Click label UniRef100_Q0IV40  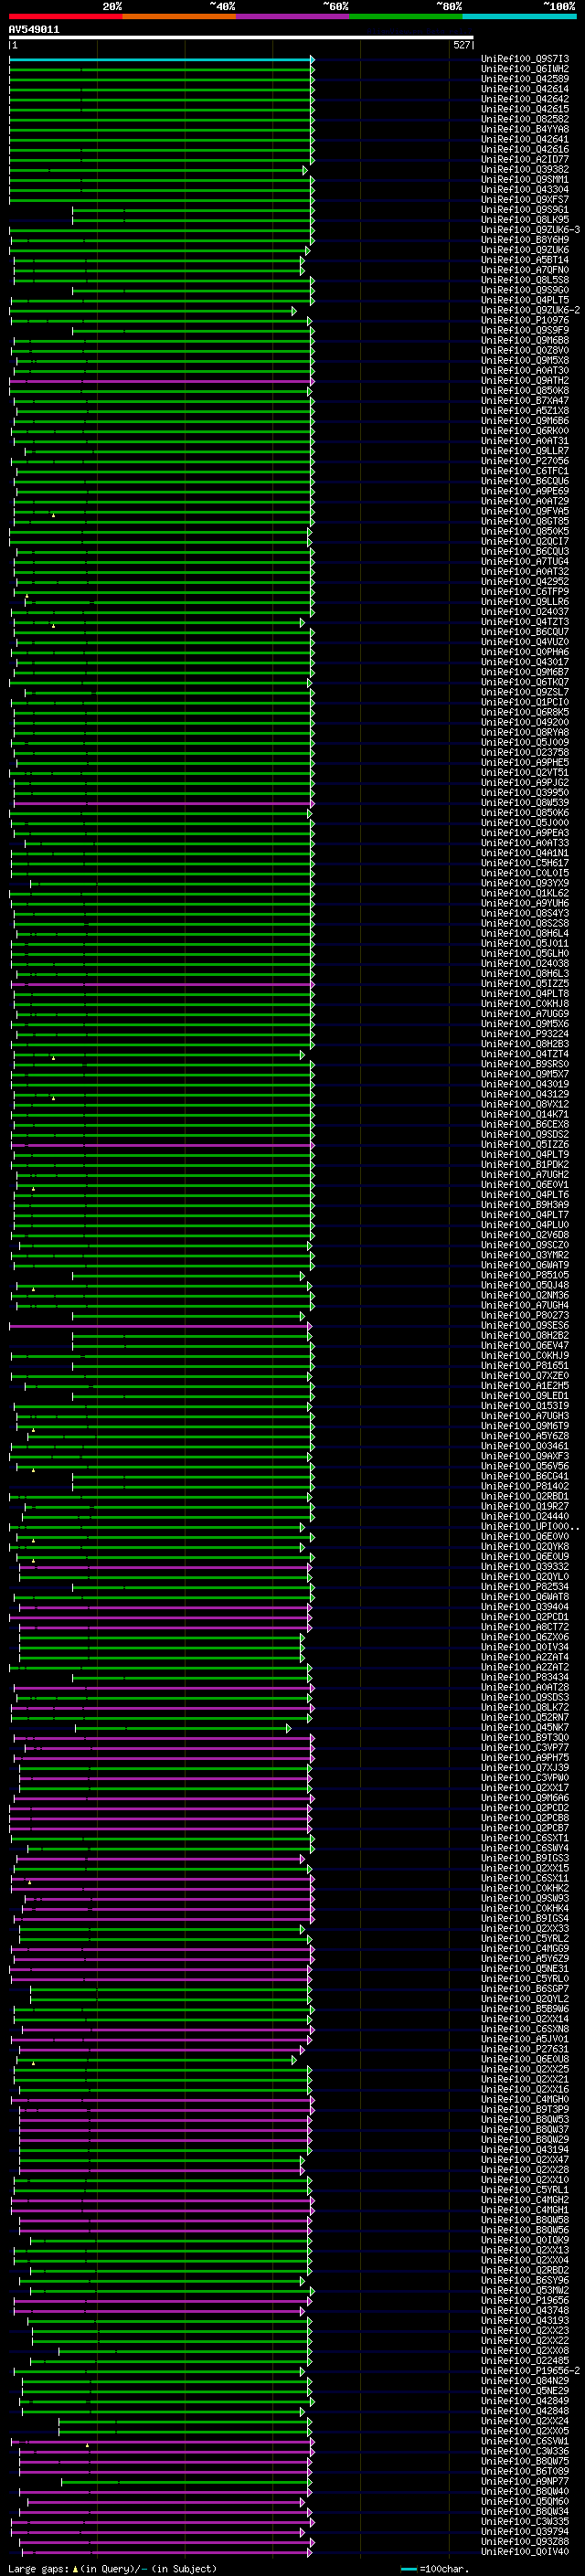(525, 2551)
